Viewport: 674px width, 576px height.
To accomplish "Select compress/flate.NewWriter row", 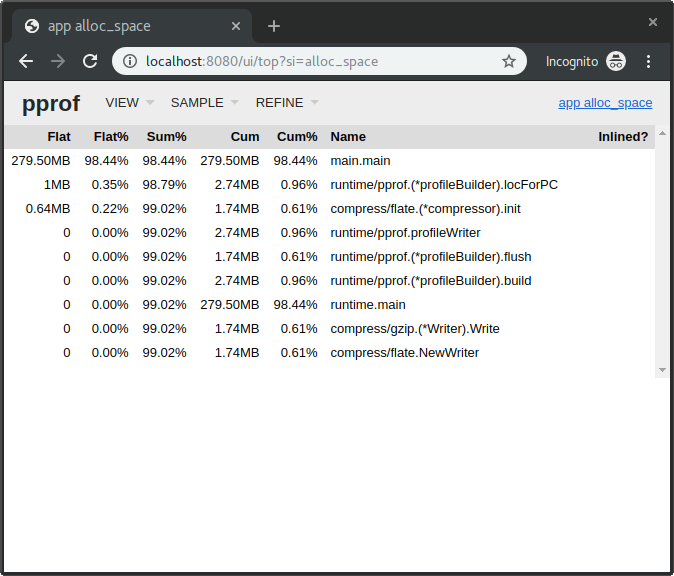I will (x=330, y=353).
